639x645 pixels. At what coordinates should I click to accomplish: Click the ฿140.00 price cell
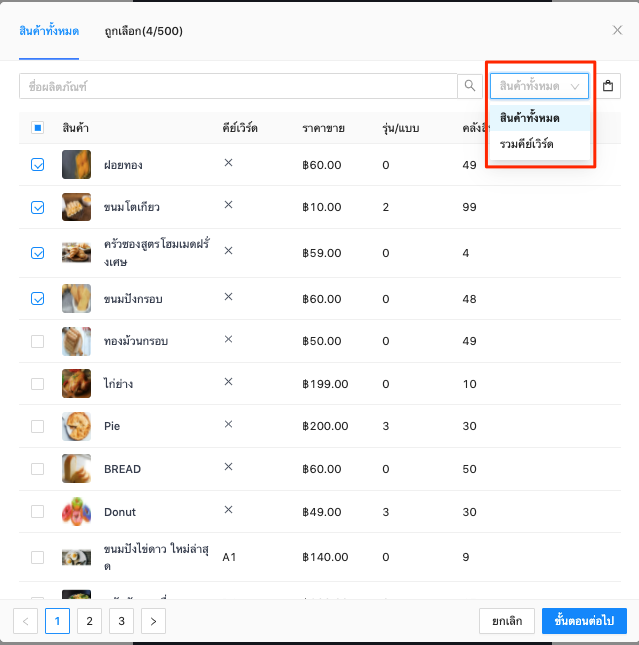coord(325,557)
